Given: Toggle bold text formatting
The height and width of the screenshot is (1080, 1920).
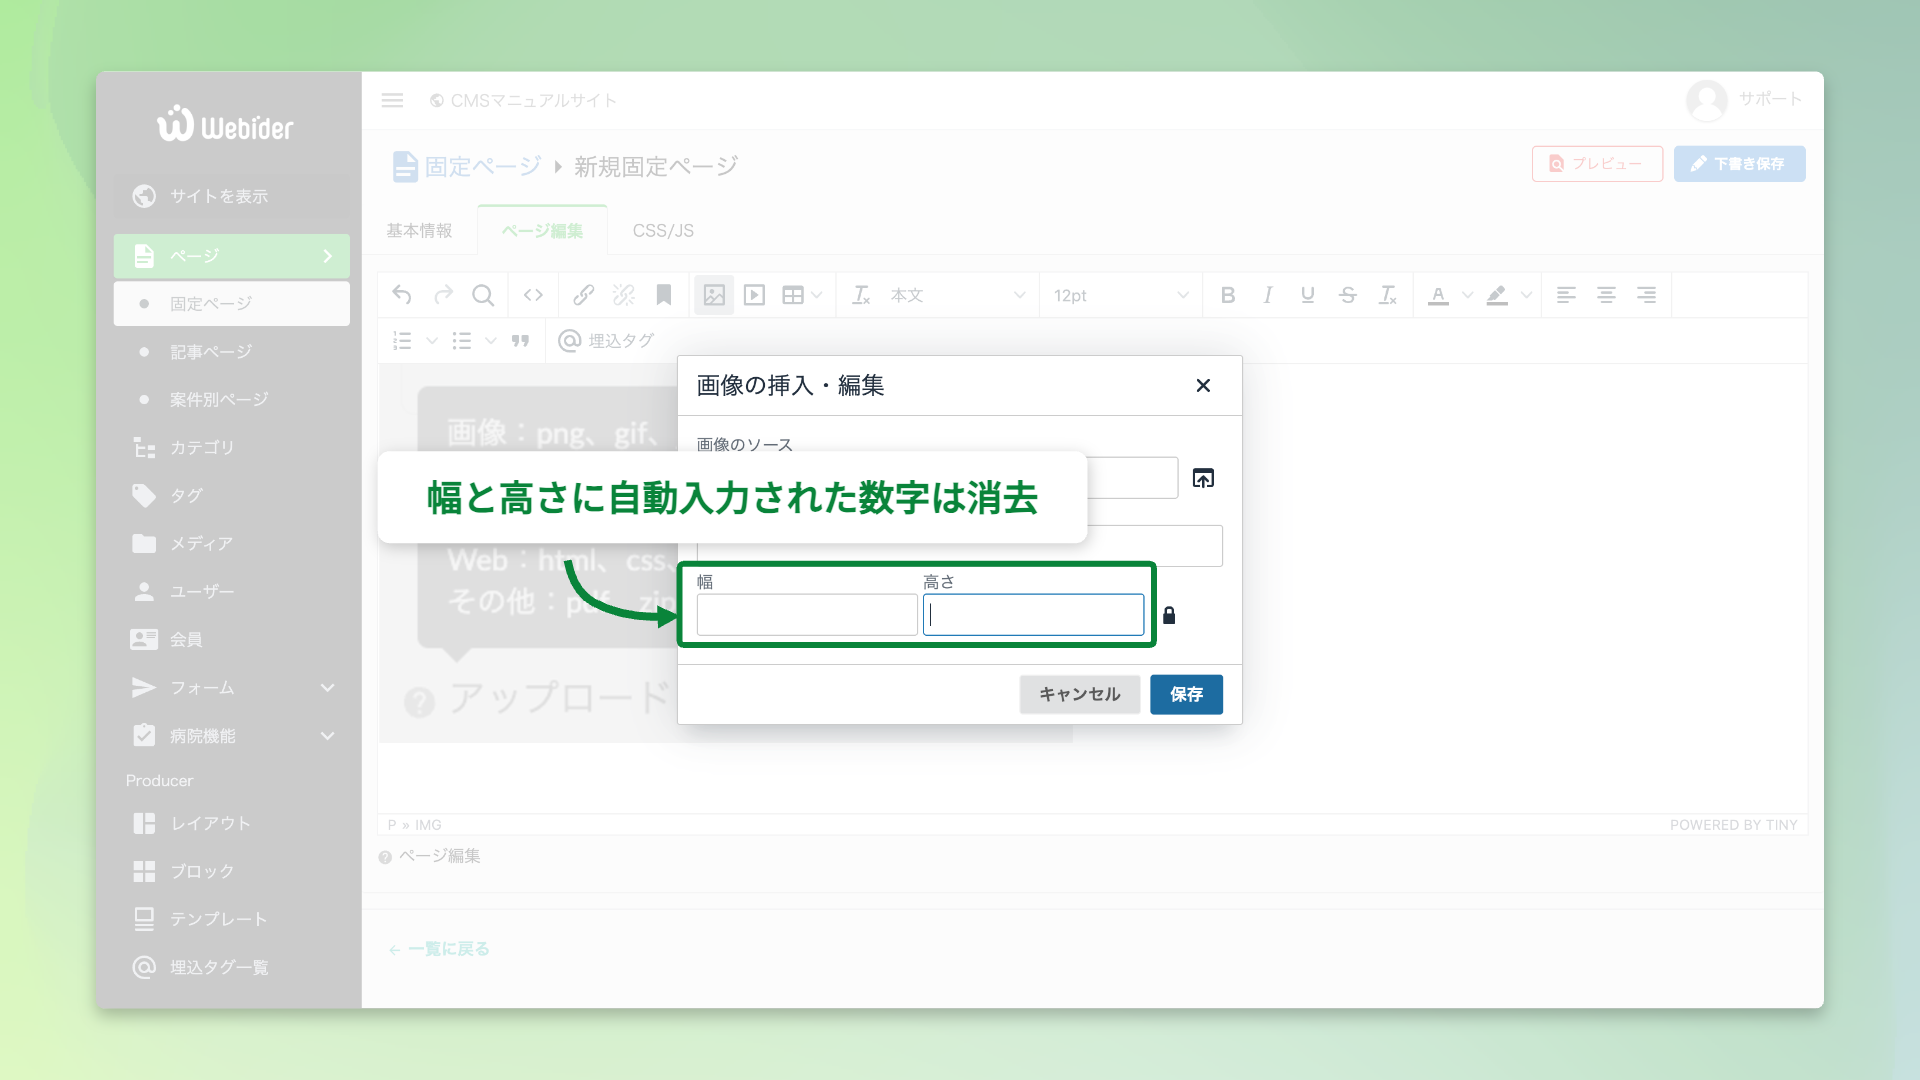Looking at the screenshot, I should tap(1228, 294).
